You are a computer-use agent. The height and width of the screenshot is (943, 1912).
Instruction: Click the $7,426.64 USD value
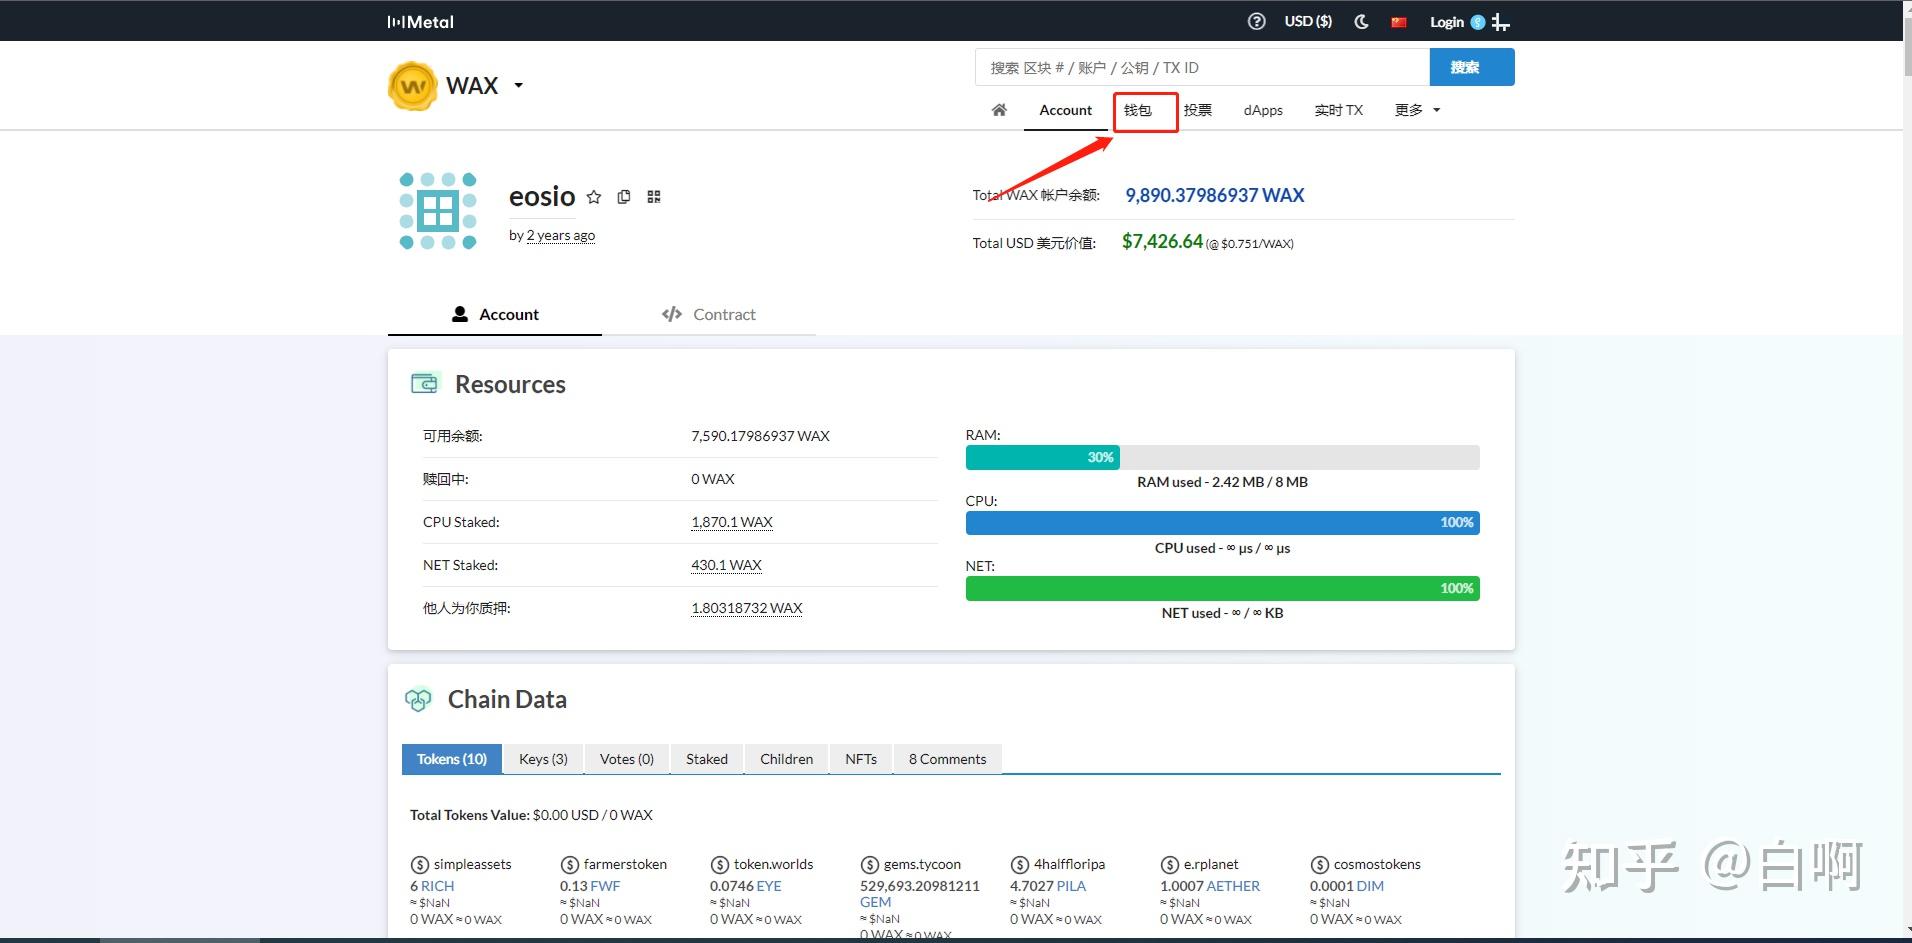1162,241
